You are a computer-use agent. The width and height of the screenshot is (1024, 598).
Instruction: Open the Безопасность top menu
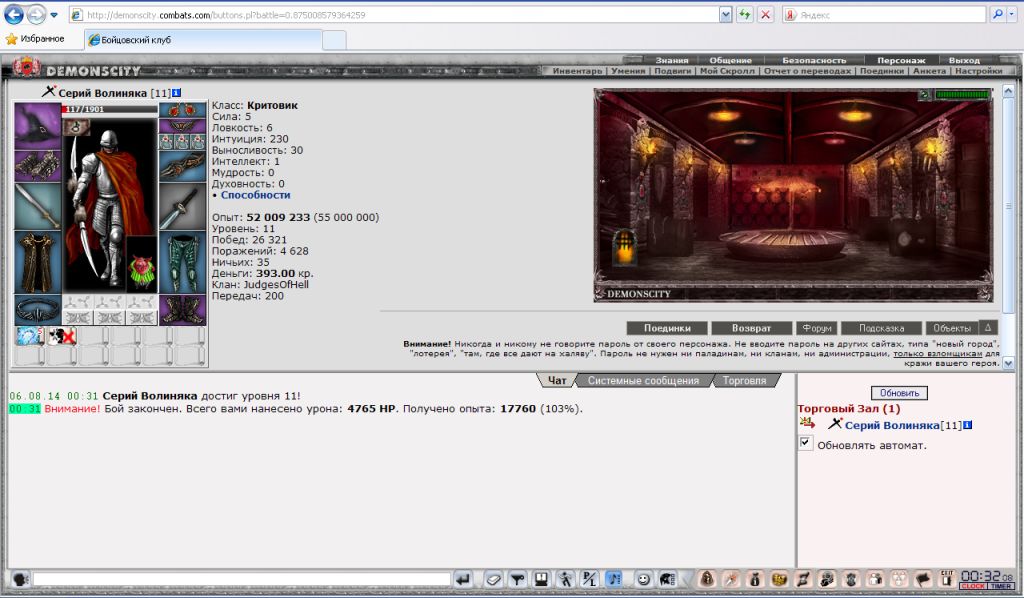coord(814,60)
